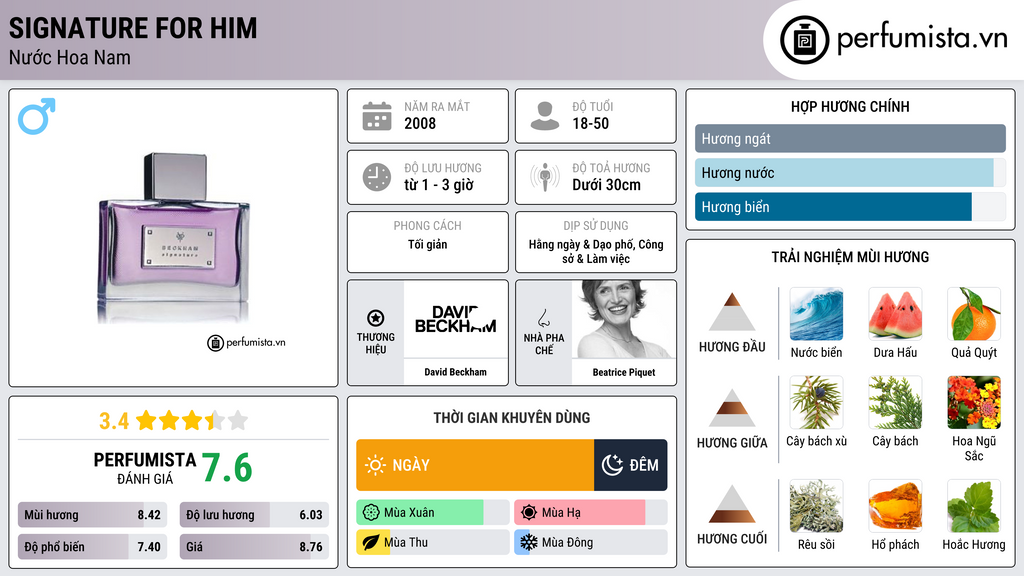This screenshot has width=1024, height=576.
Task: Click the flower icon for Mùa Xuân
Action: point(371,513)
